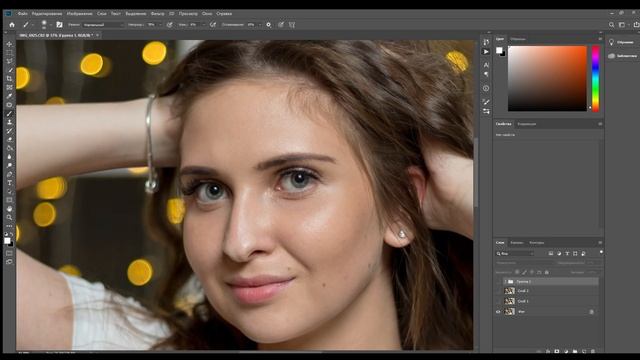Open the Color panel flyout menu
Image resolution: width=640 pixels, height=360 pixels.
point(600,39)
